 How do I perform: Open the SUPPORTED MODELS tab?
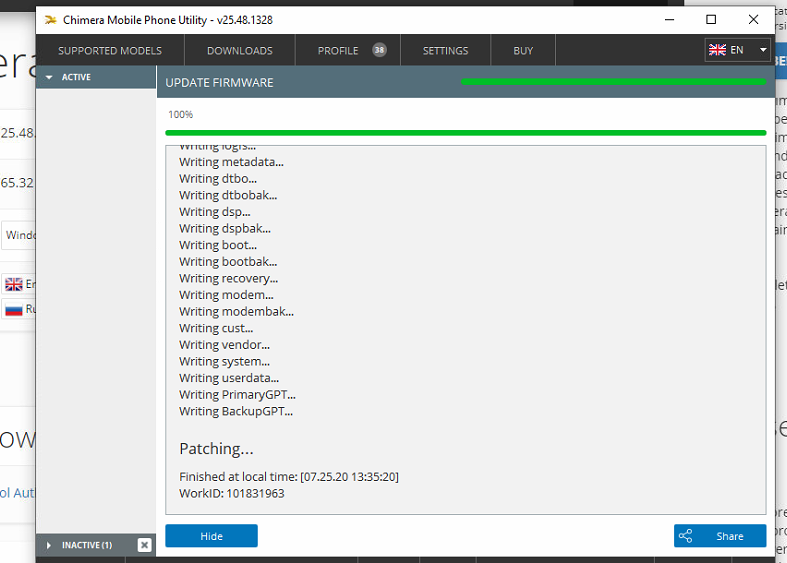pos(110,51)
